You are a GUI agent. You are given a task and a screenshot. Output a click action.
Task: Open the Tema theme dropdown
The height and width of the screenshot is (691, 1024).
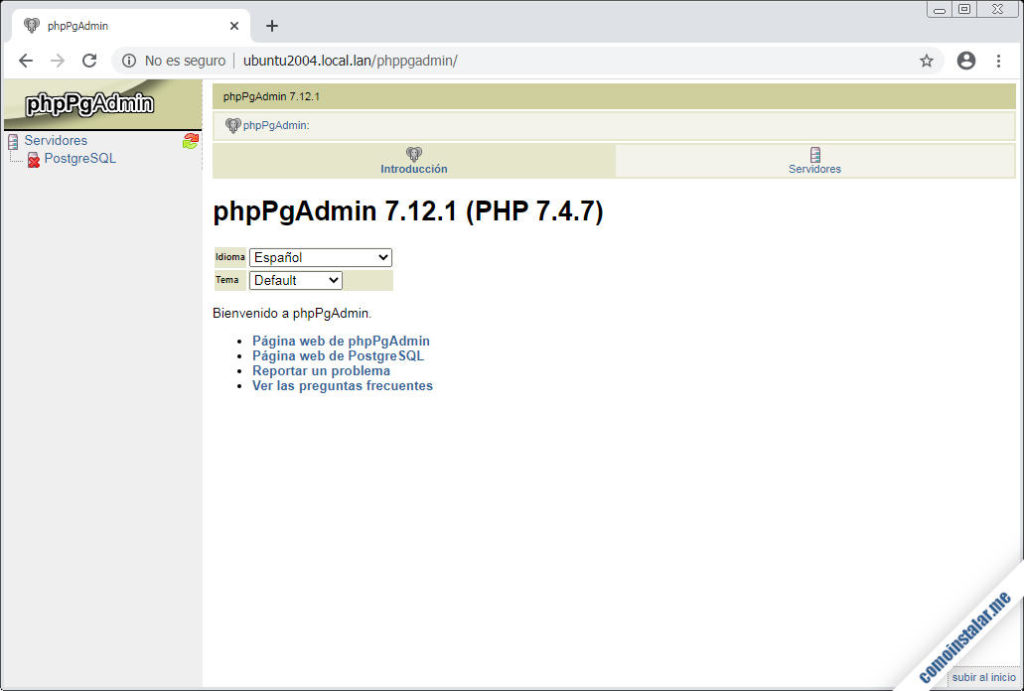295,280
